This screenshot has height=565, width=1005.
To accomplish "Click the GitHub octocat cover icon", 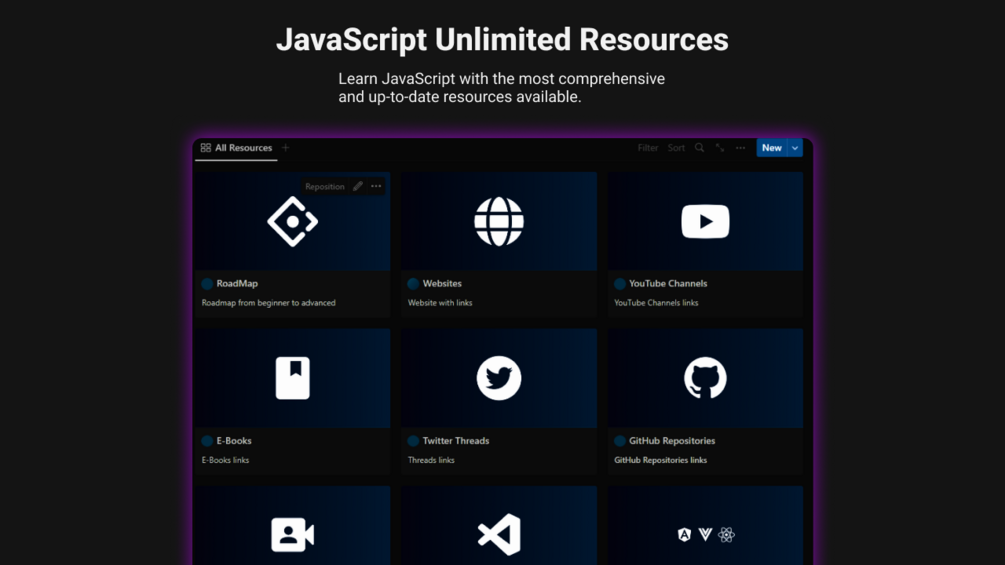I will [705, 378].
